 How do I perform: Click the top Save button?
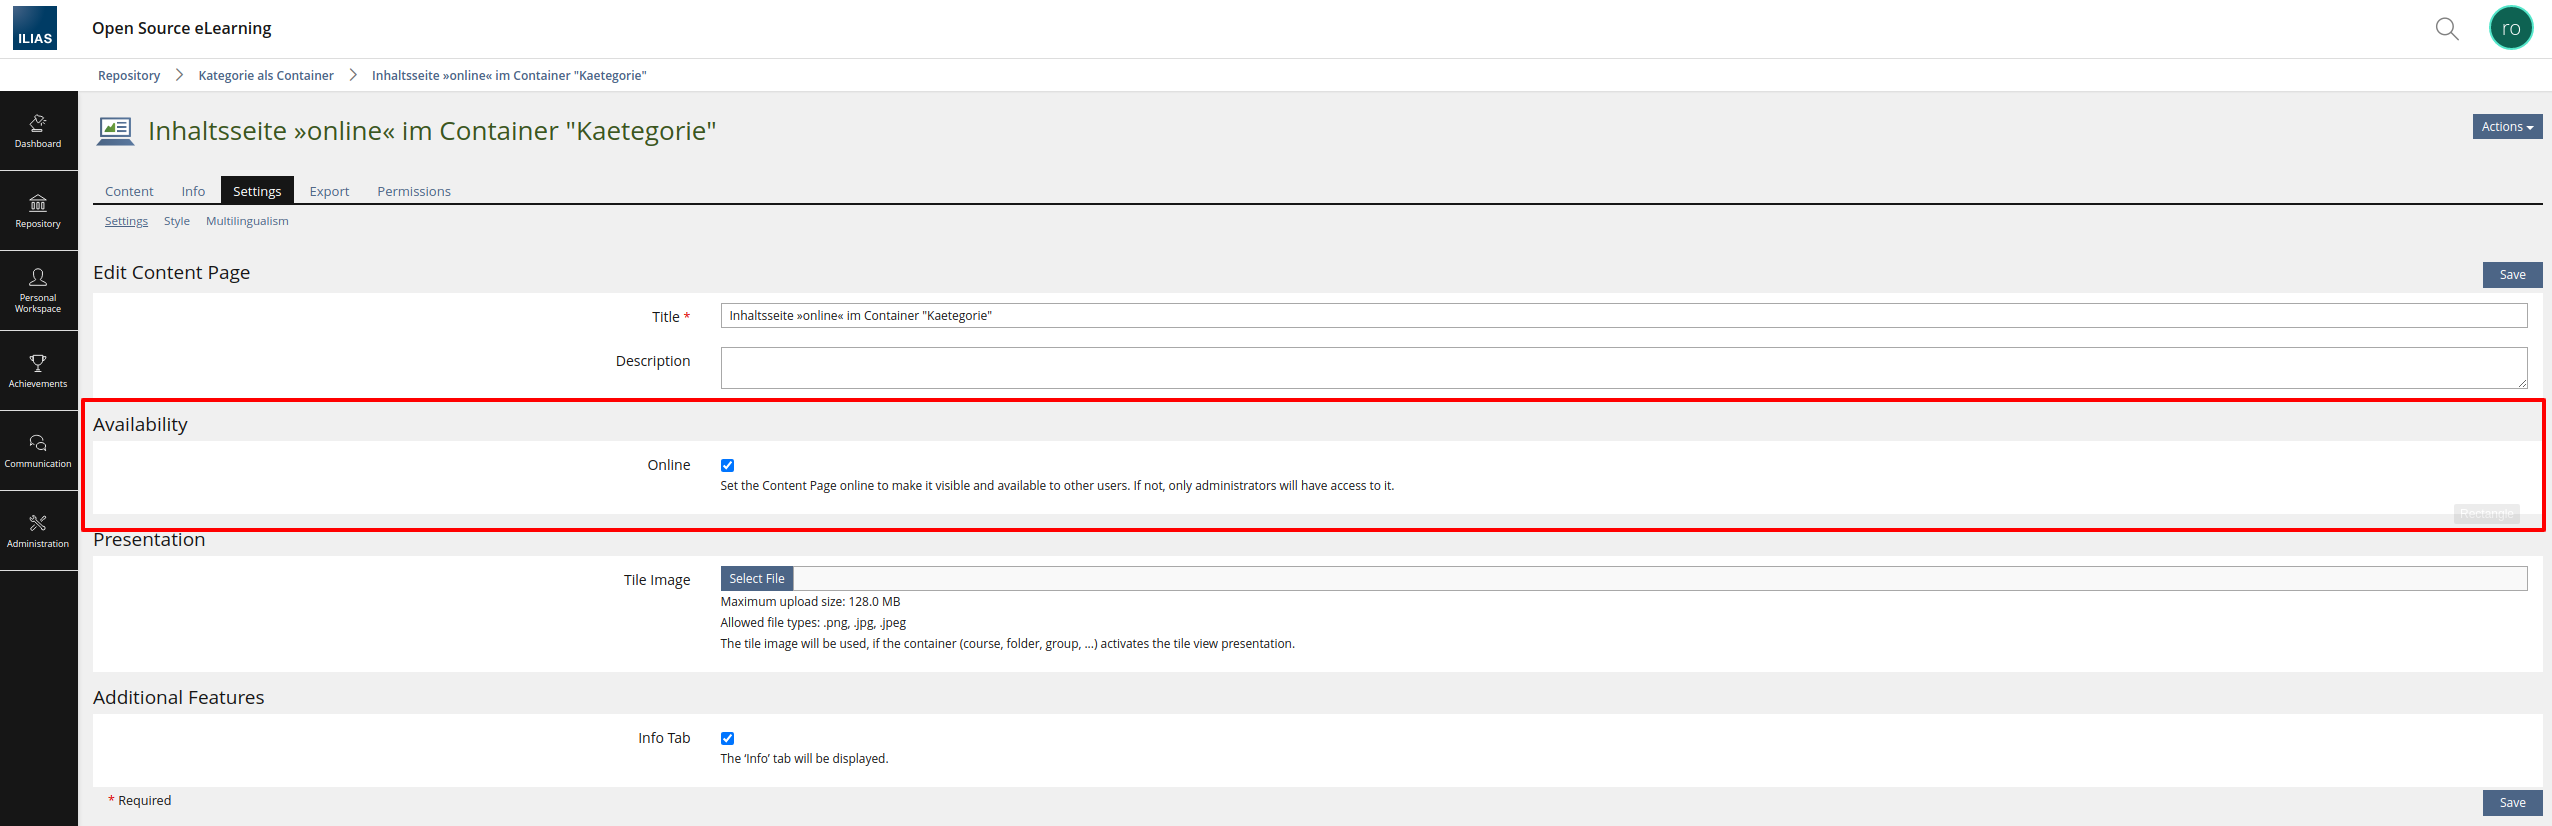[2511, 275]
